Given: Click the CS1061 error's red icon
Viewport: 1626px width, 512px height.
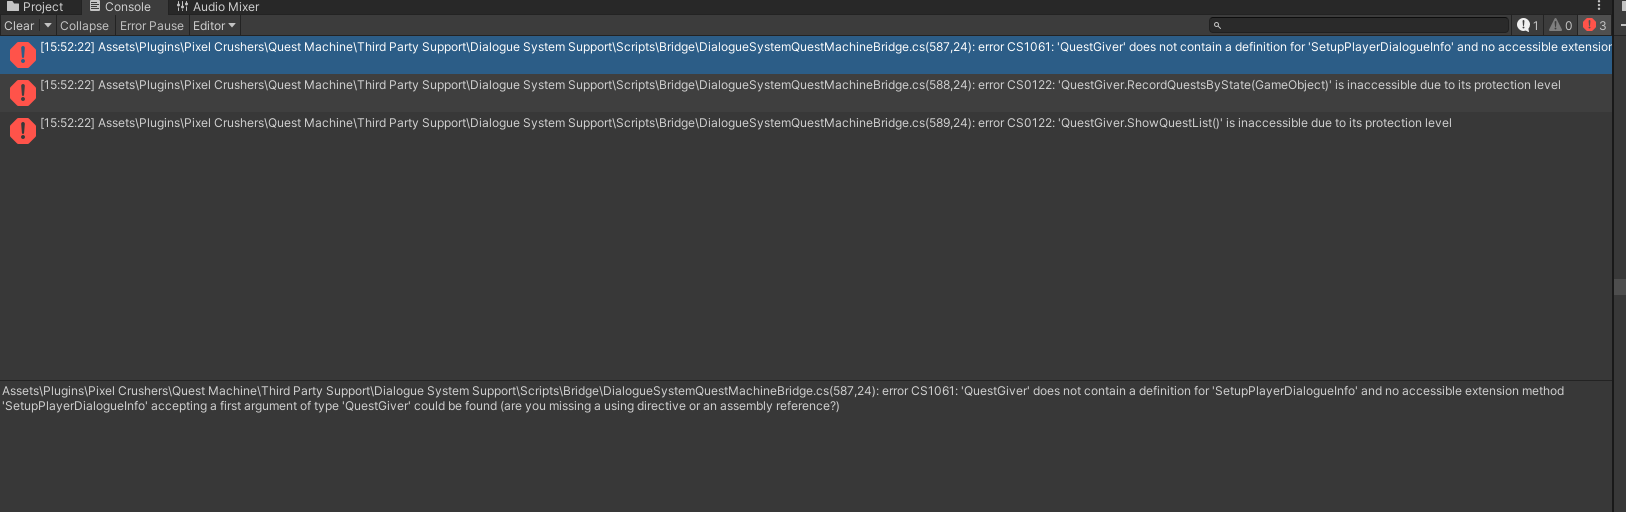Looking at the screenshot, I should coord(22,54).
